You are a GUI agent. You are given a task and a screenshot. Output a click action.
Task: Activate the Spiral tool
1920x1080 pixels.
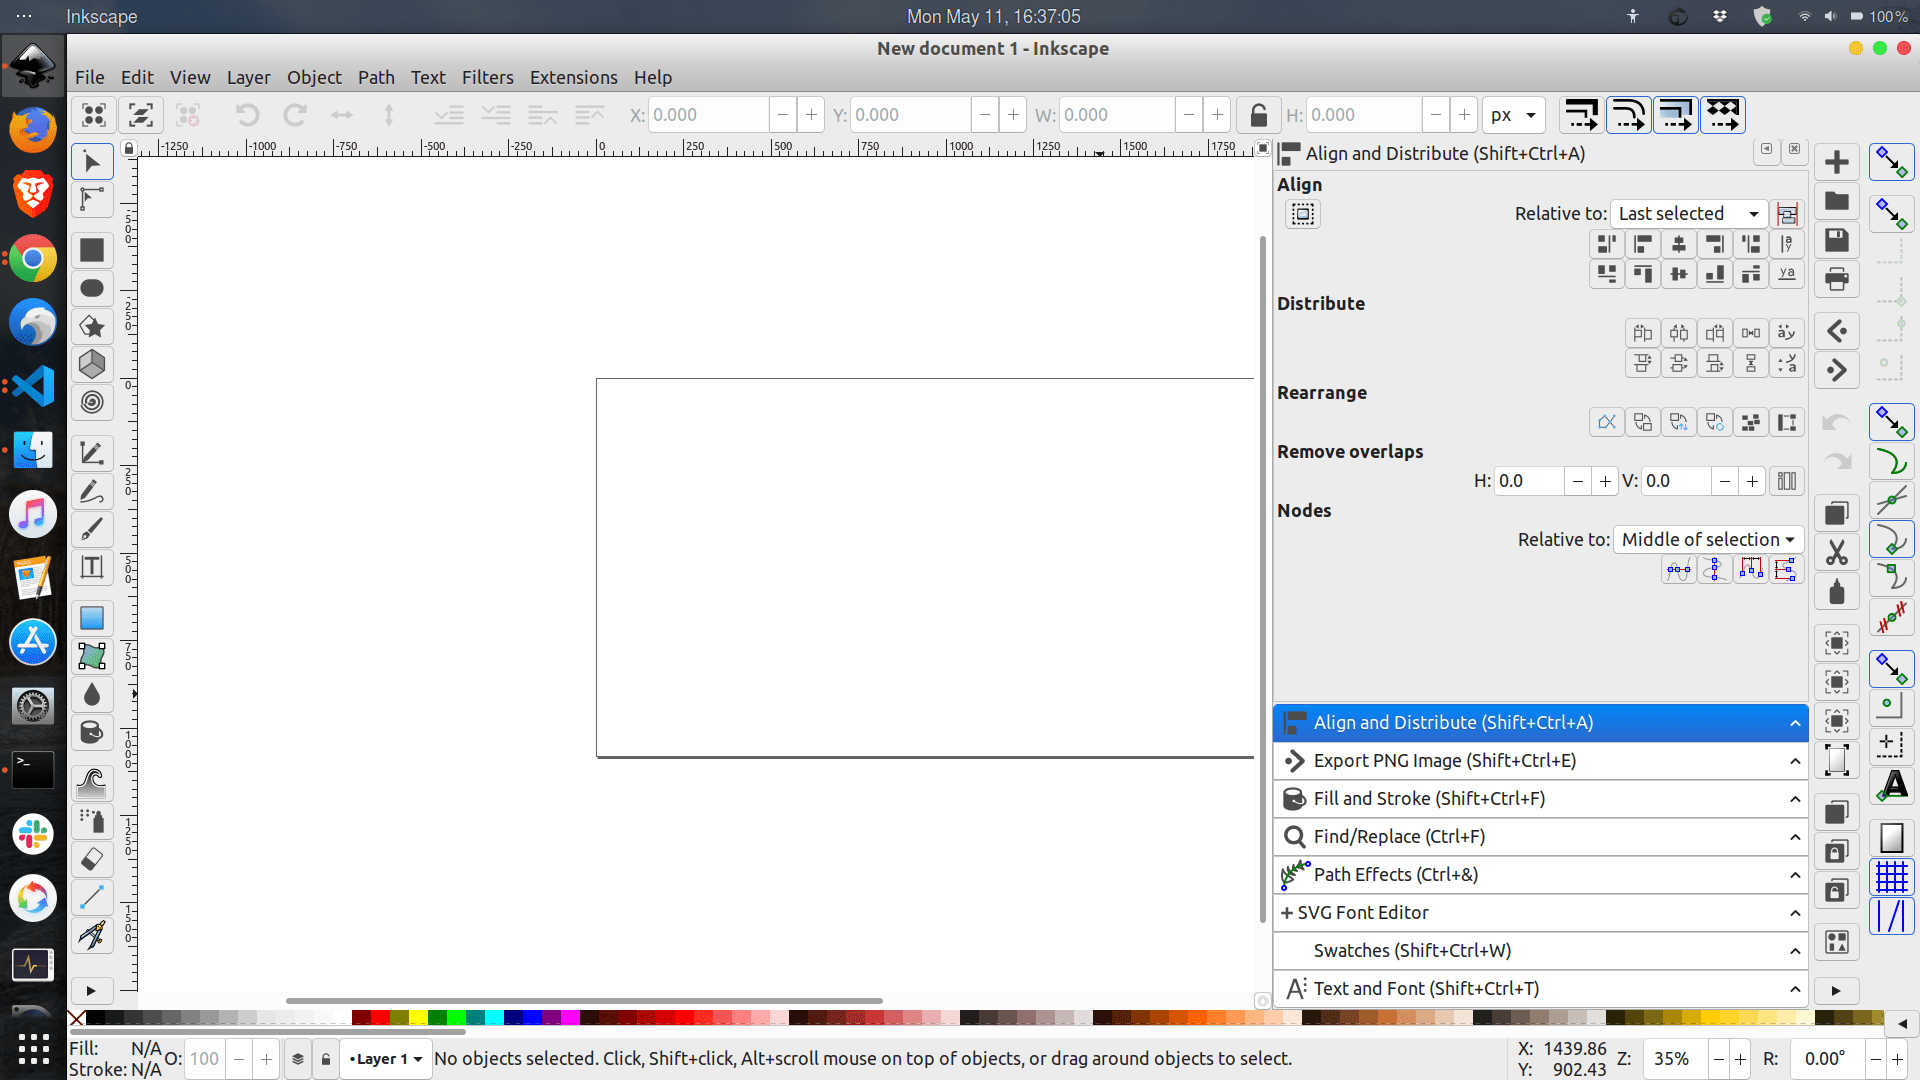[x=91, y=402]
